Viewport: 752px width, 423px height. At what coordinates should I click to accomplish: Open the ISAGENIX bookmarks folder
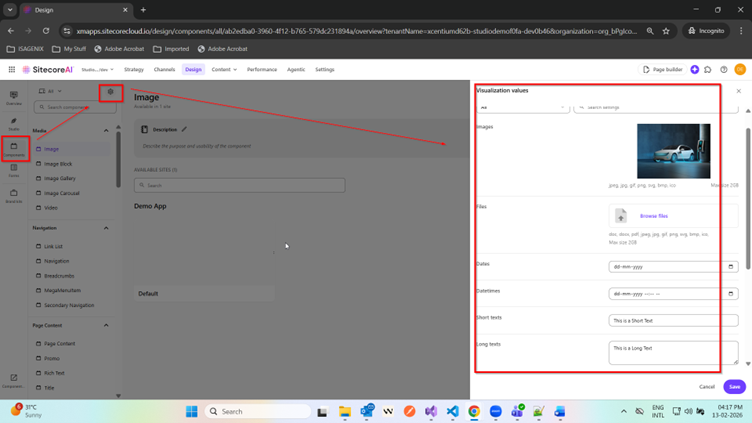point(25,49)
